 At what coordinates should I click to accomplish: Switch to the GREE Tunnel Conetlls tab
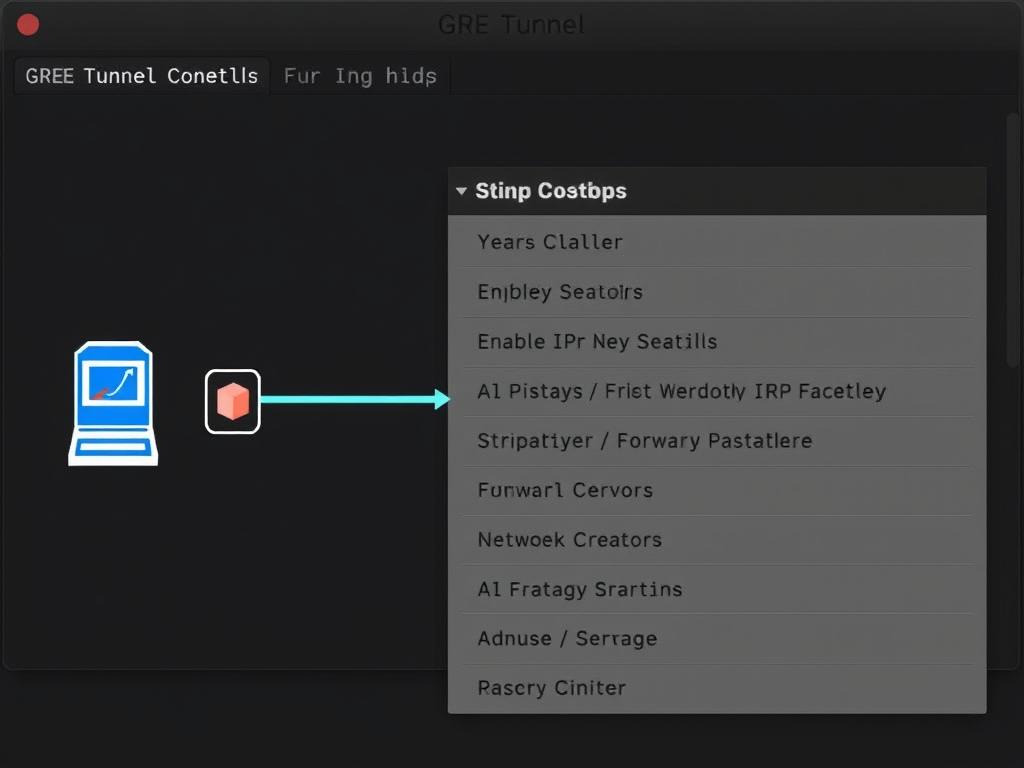(x=141, y=75)
